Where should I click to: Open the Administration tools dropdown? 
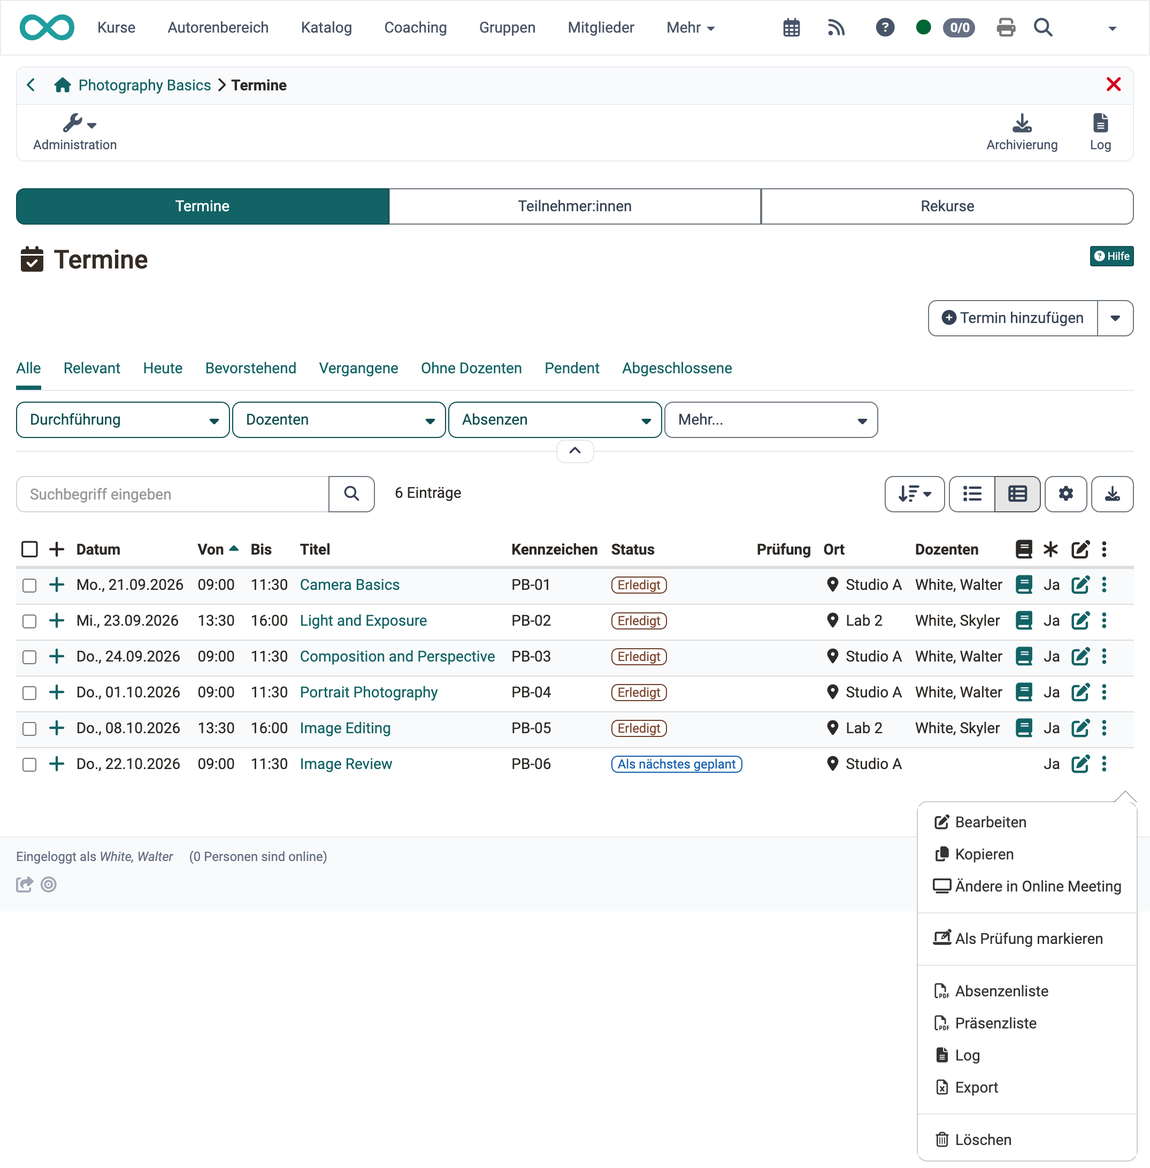point(74,133)
